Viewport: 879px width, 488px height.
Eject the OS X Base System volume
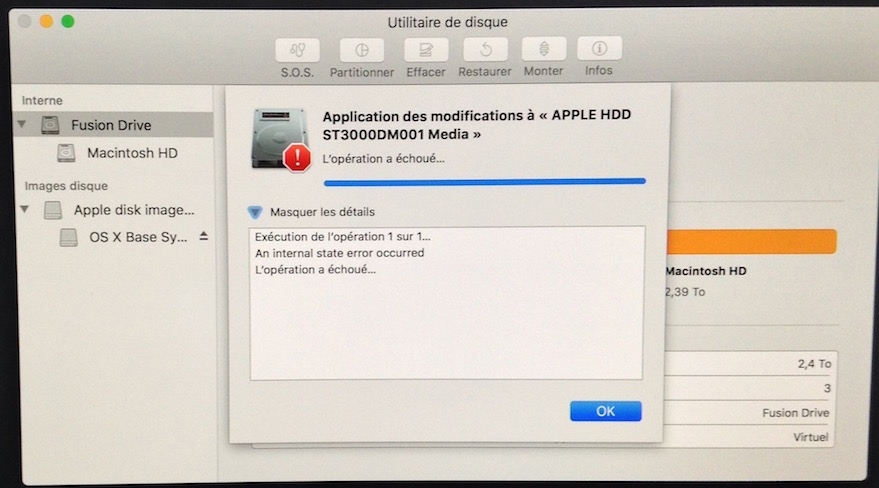coord(203,236)
